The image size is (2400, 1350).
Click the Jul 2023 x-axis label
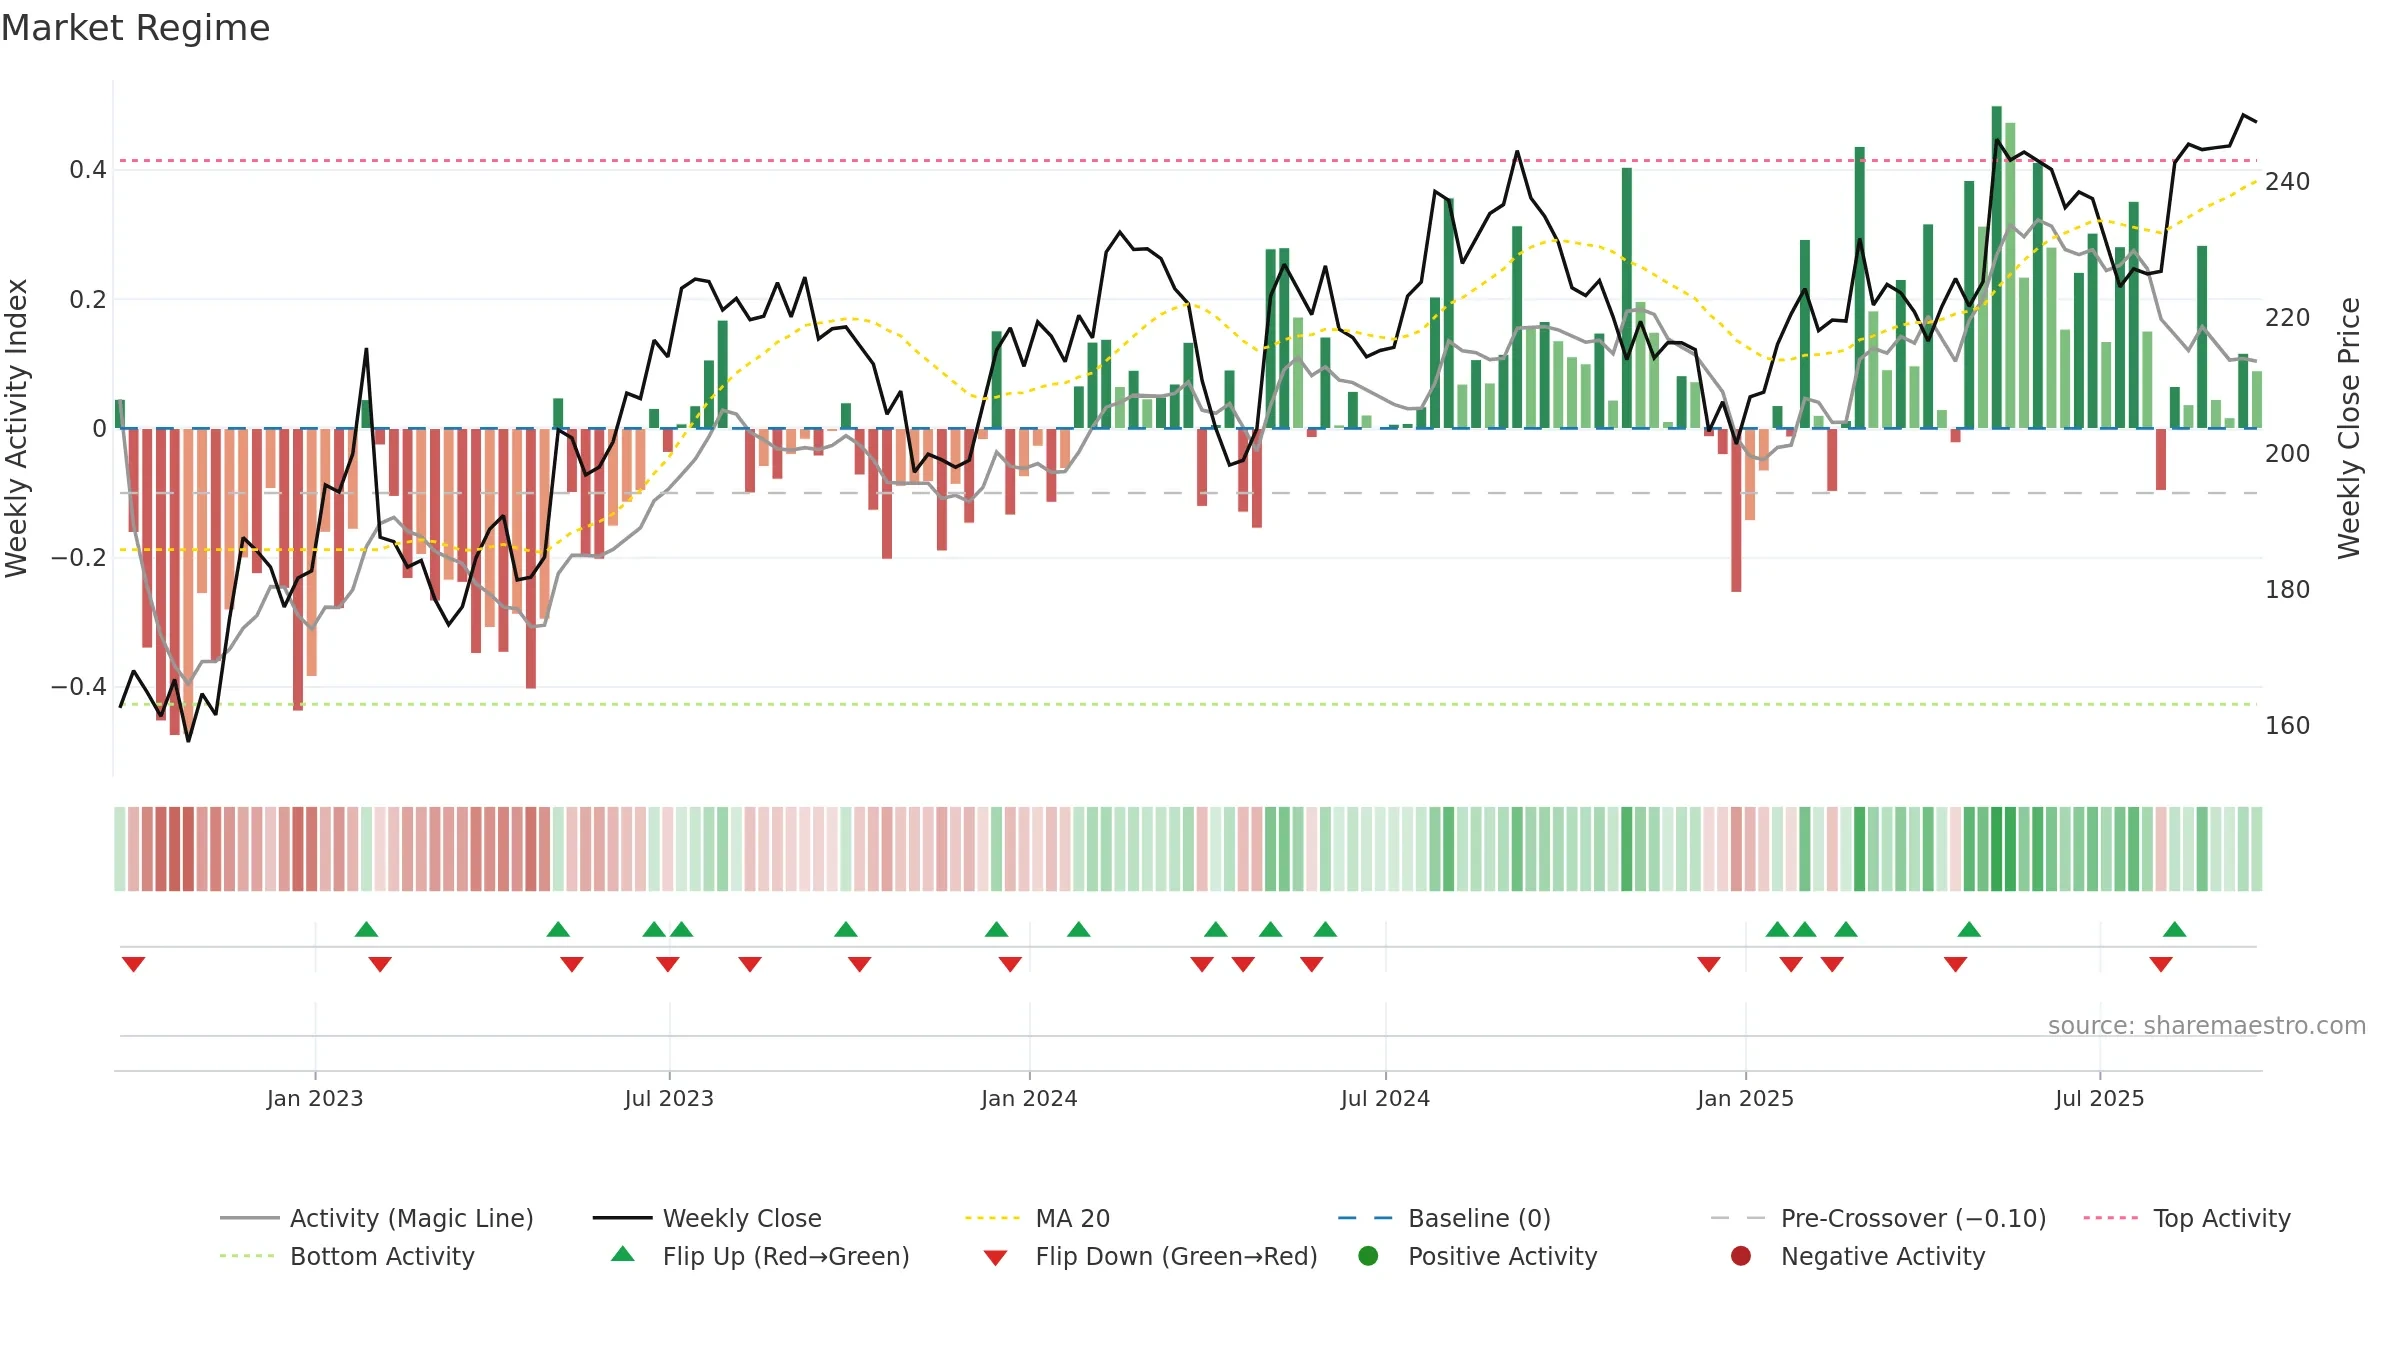(669, 1098)
